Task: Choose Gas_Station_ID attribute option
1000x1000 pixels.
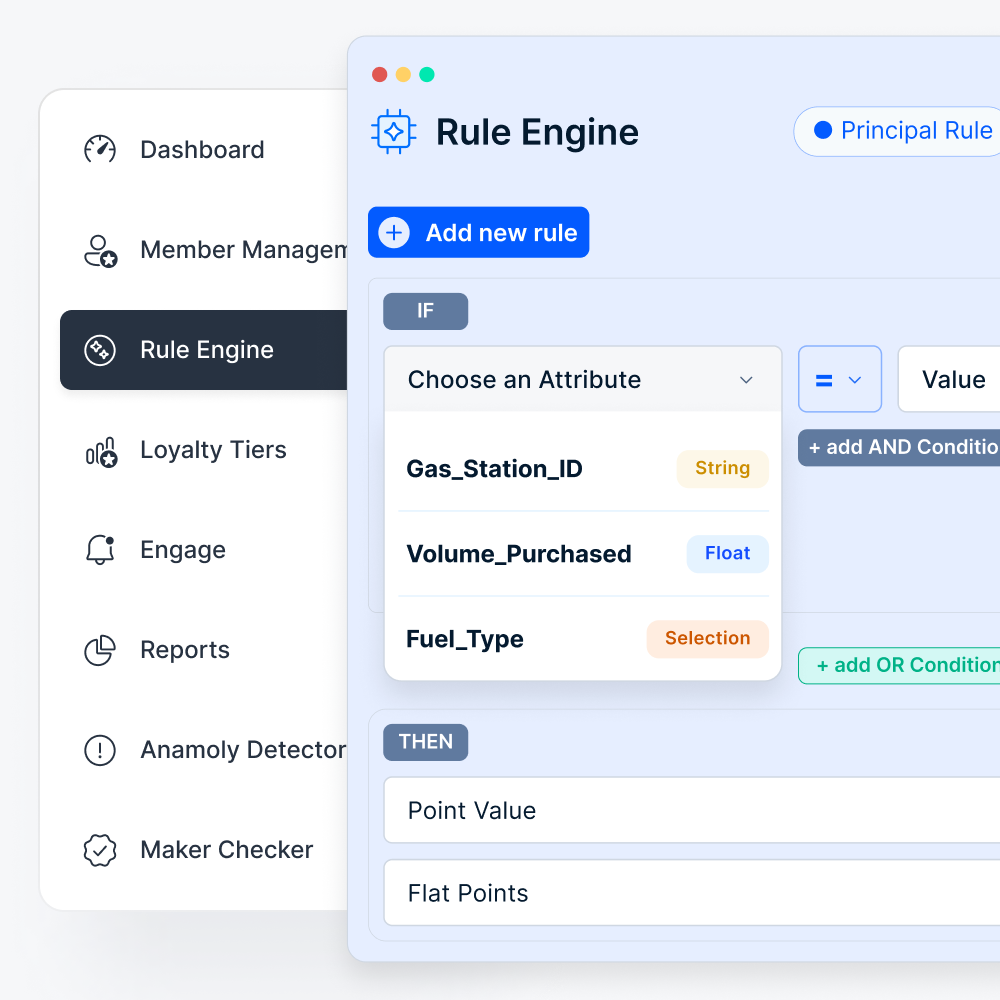Action: tap(584, 469)
